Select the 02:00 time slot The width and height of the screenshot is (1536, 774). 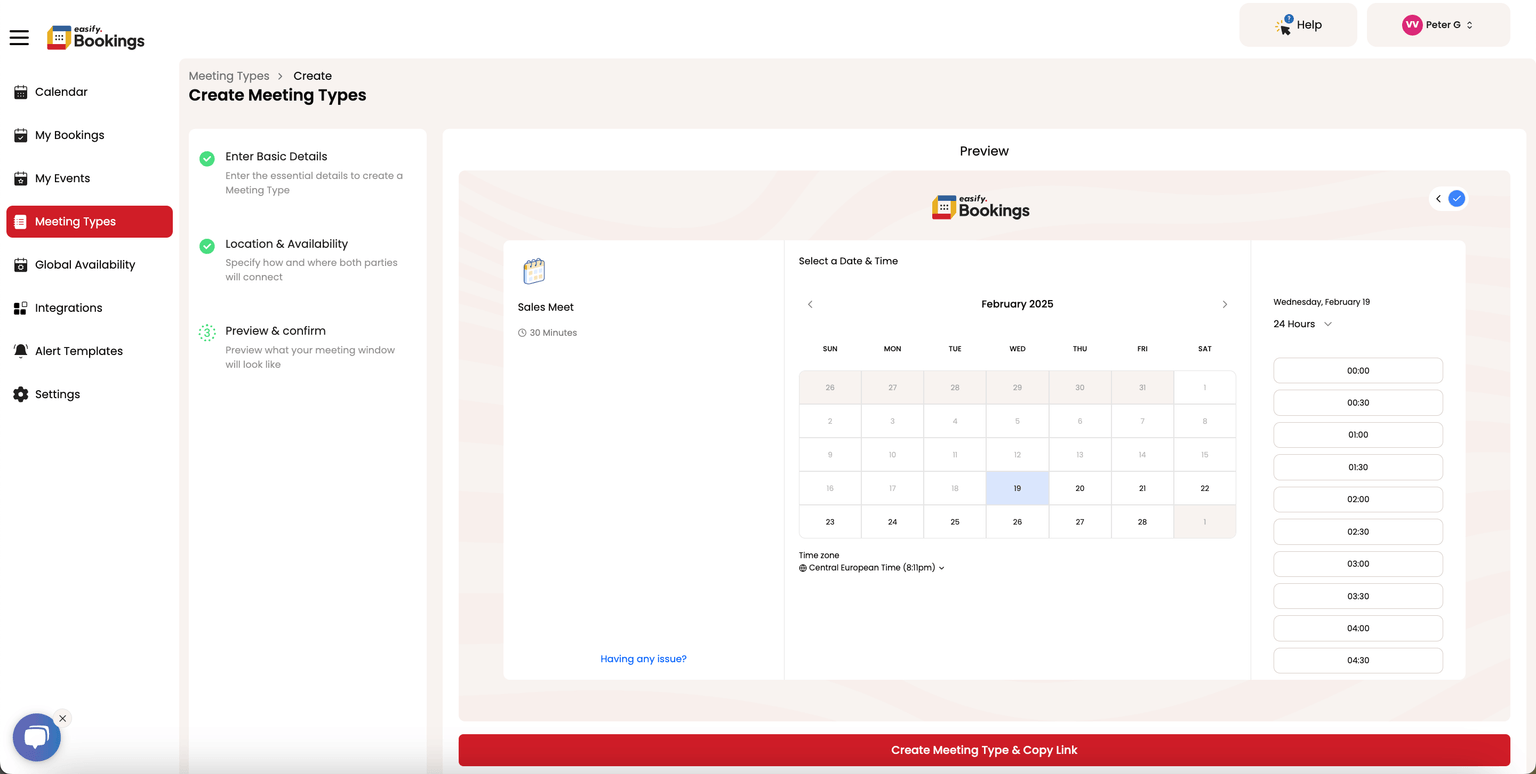[x=1358, y=499]
